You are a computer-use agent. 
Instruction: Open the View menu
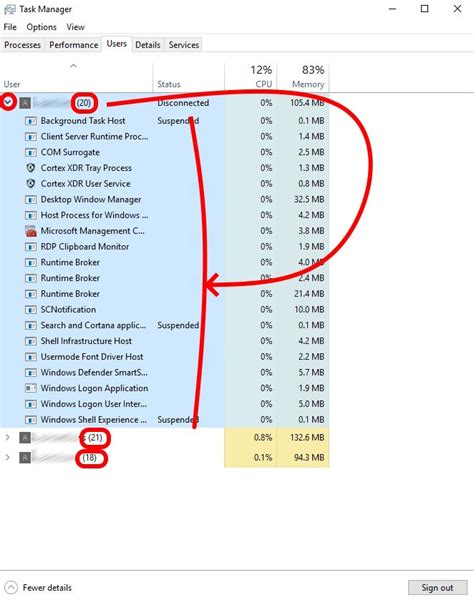pyautogui.click(x=75, y=27)
